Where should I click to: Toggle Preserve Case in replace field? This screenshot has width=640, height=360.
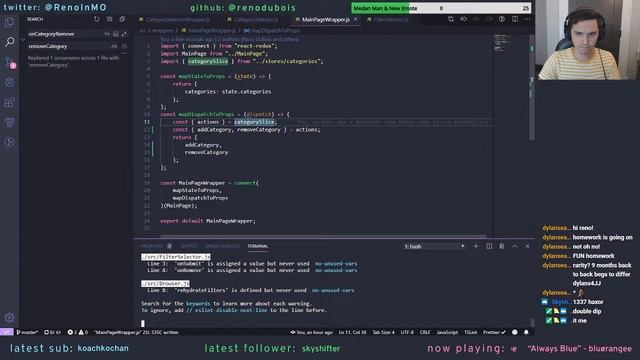pos(114,47)
